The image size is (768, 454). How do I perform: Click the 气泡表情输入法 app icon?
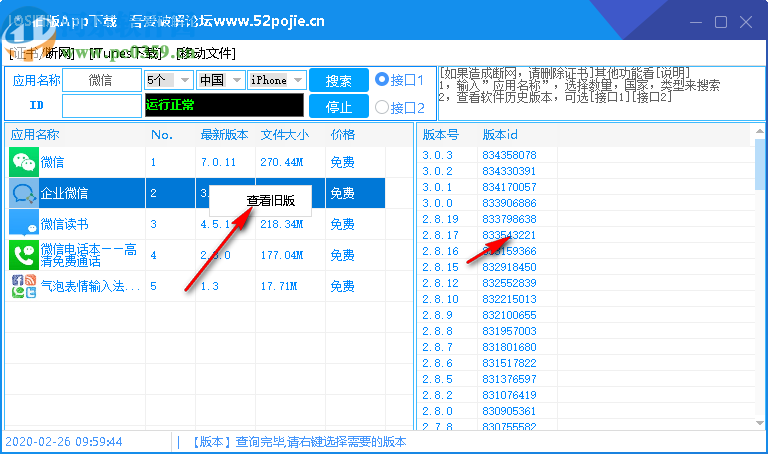click(24, 286)
